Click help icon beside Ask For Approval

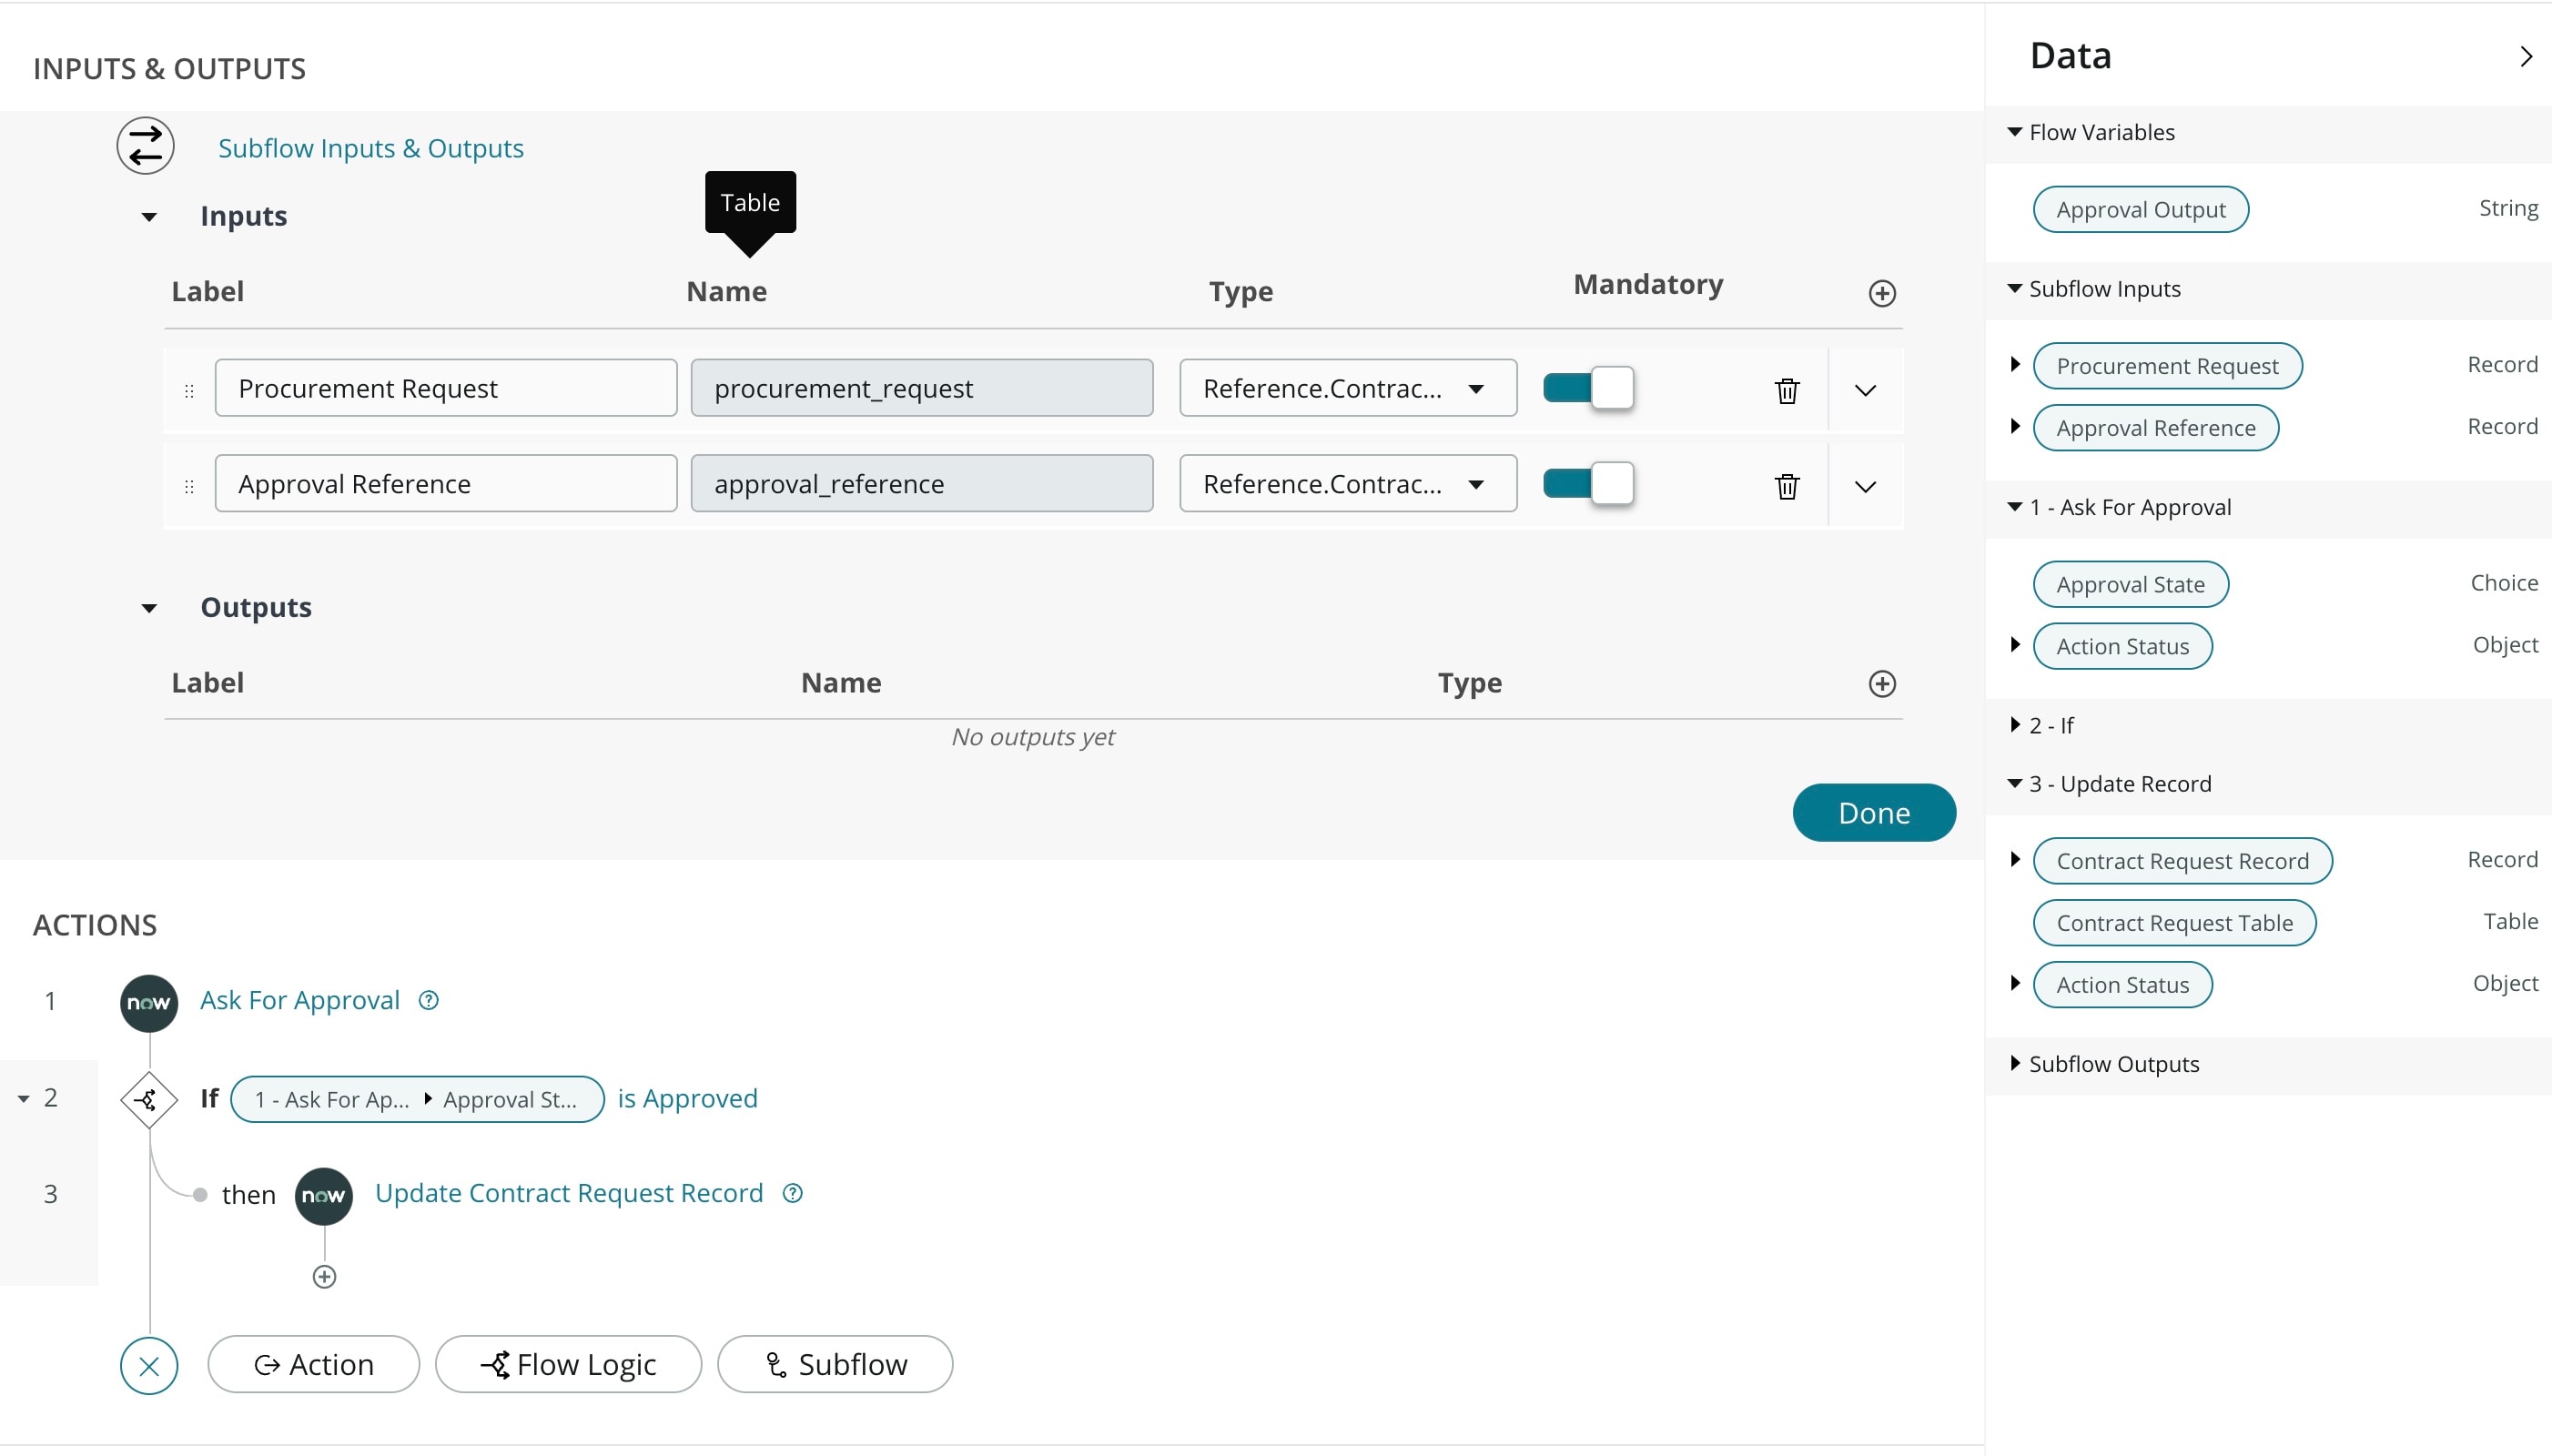click(x=429, y=1000)
